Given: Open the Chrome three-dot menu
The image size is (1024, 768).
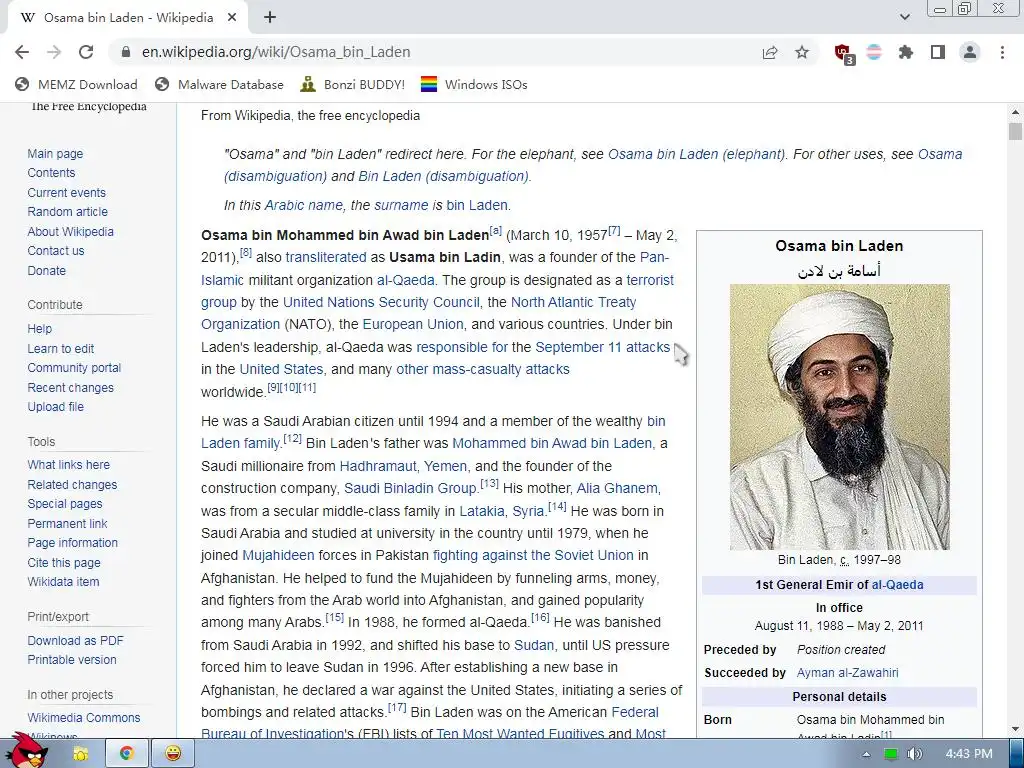Looking at the screenshot, I should [x=1002, y=52].
